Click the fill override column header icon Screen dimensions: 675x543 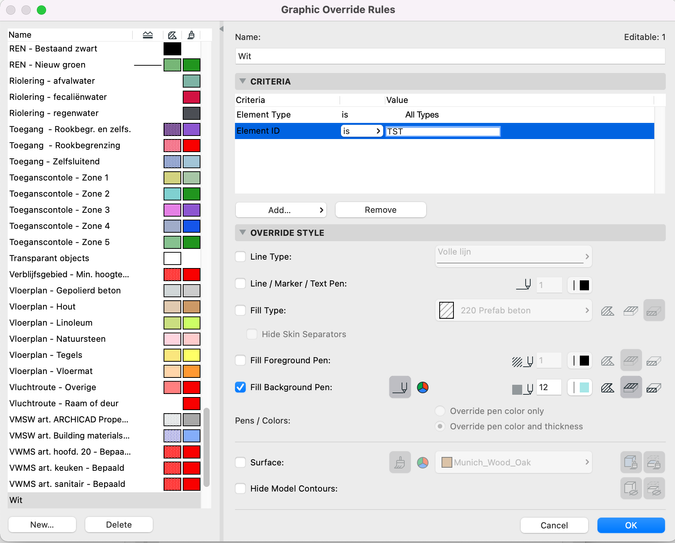coord(172,35)
